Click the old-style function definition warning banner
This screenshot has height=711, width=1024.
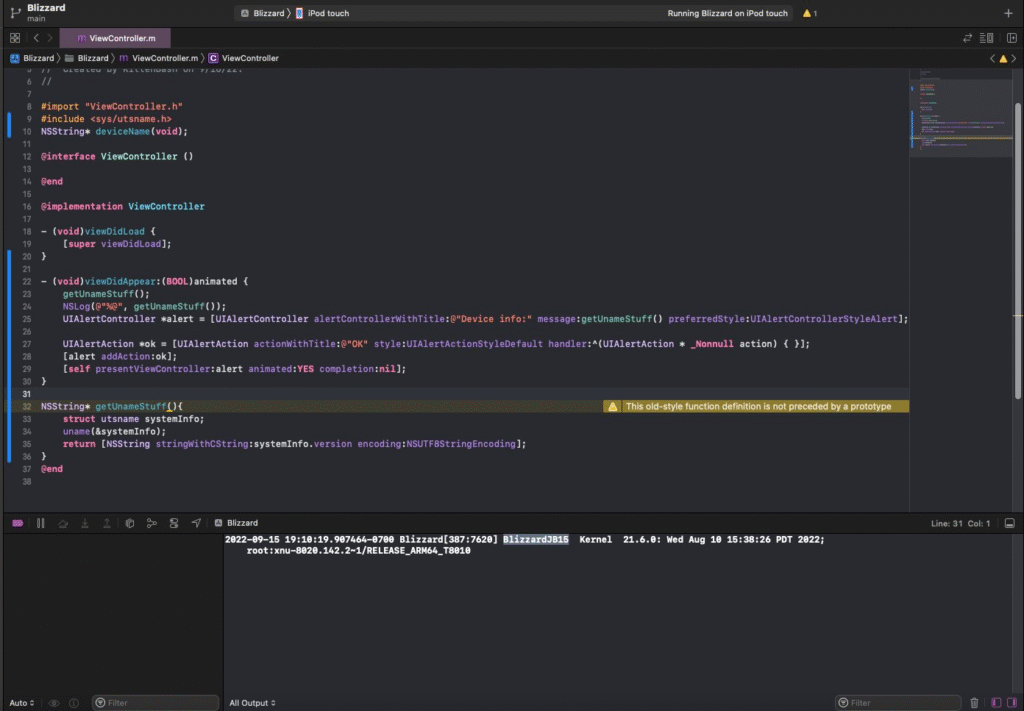click(756, 406)
